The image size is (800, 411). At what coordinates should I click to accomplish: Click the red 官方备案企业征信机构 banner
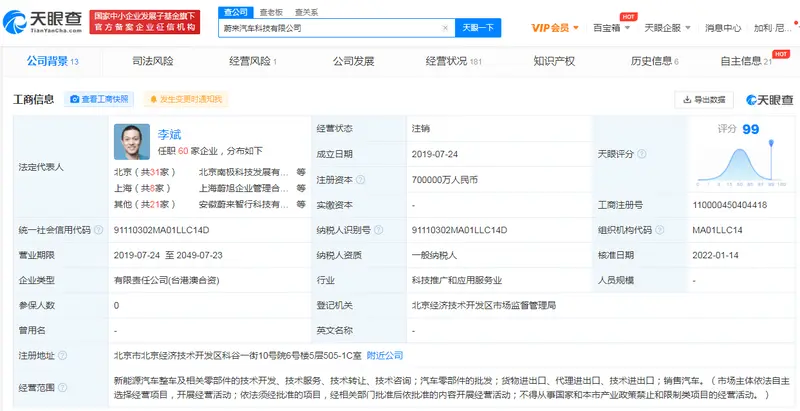click(145, 22)
